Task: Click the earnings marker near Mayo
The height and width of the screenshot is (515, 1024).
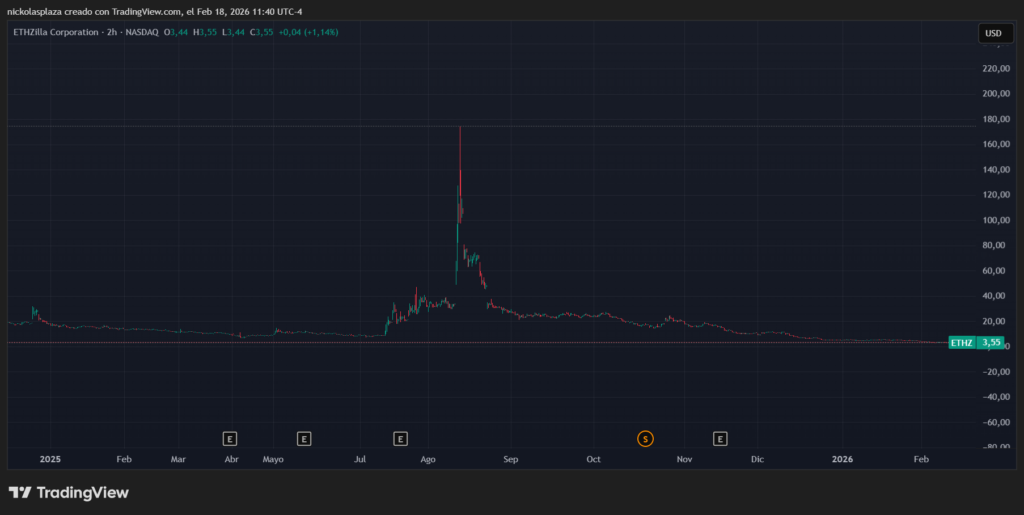Action: tap(304, 438)
